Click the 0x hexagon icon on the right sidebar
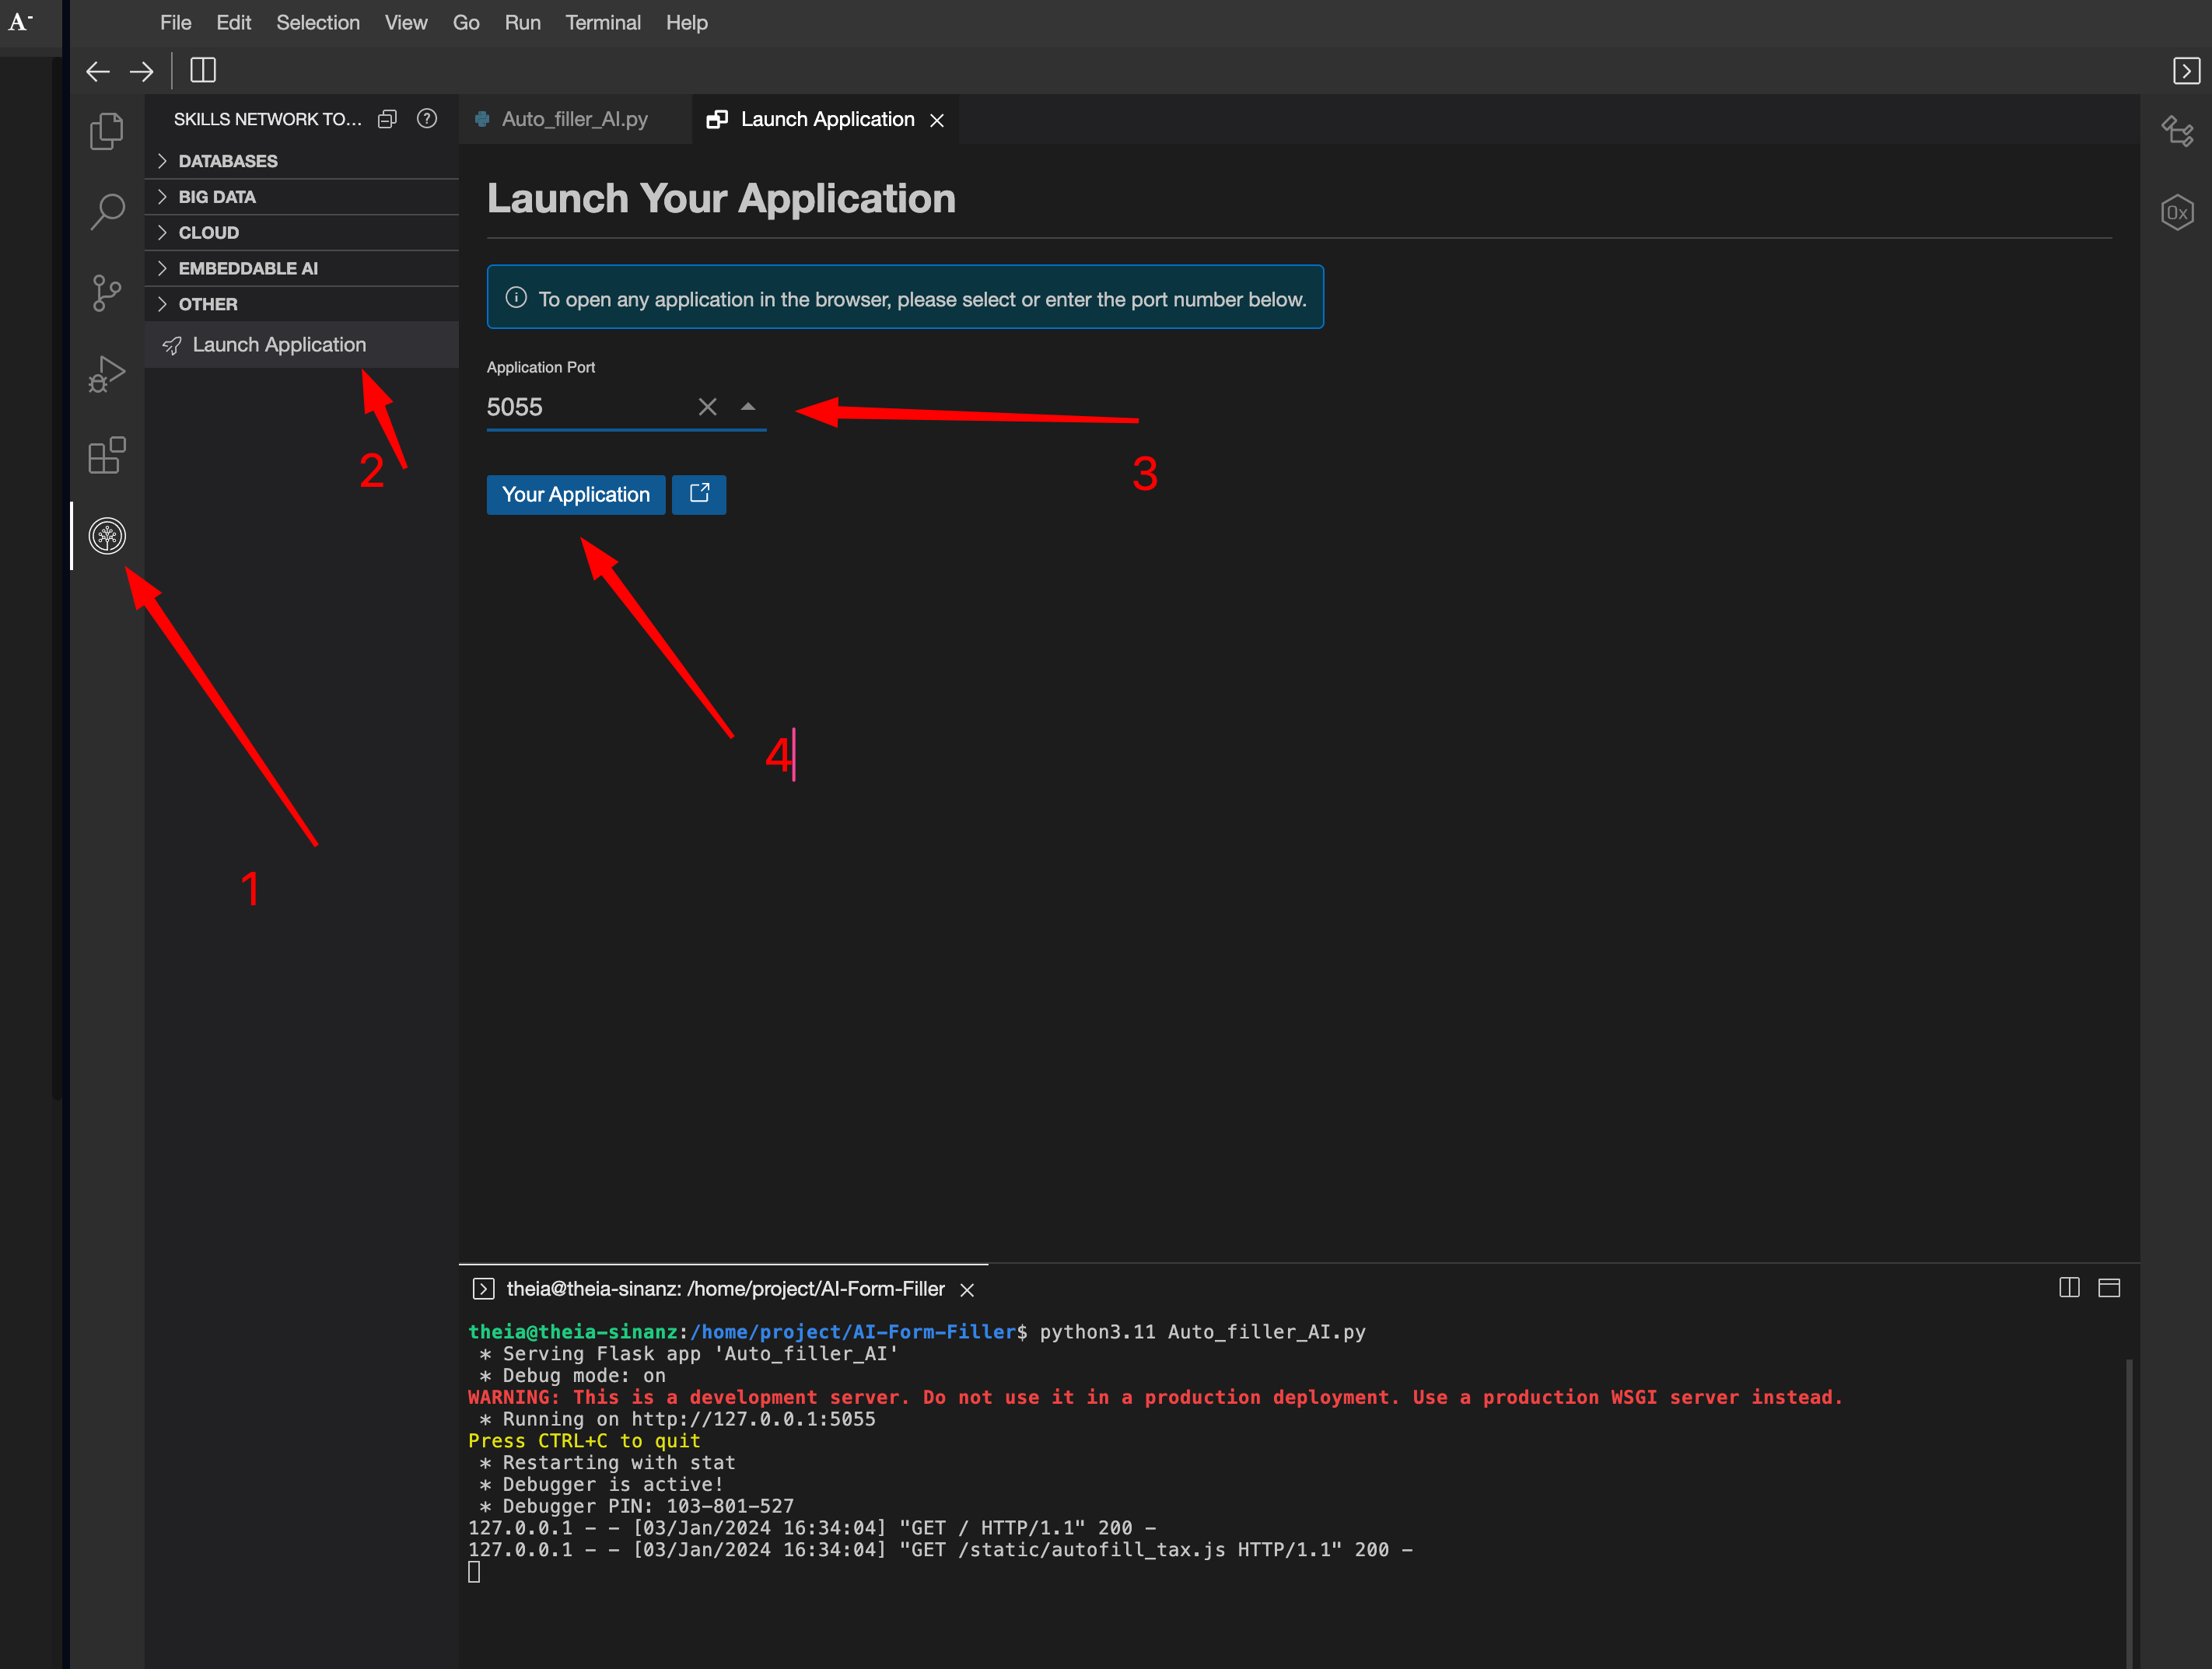The height and width of the screenshot is (1669, 2212). (2177, 212)
